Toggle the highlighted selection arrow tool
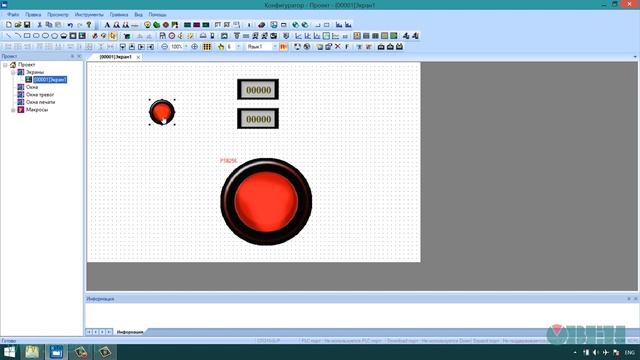 113,36
